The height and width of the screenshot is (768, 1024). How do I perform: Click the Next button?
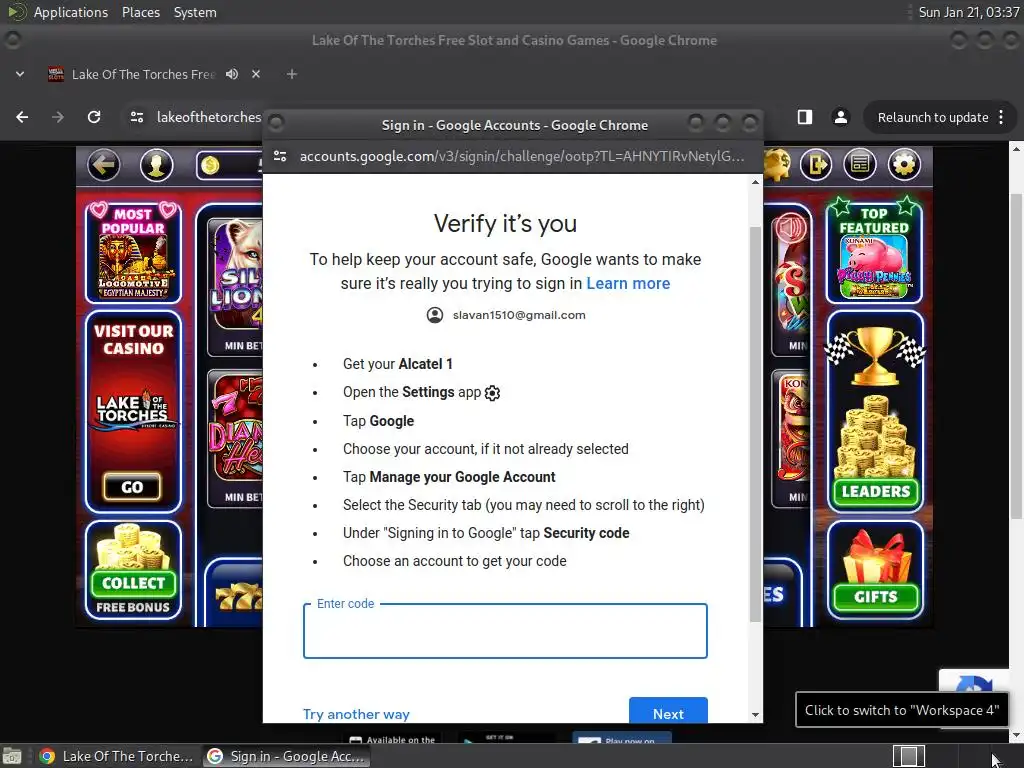668,711
